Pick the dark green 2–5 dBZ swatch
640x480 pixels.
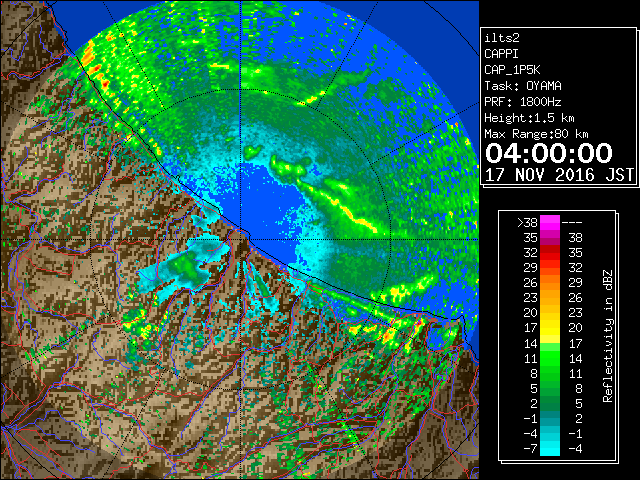pyautogui.click(x=550, y=403)
